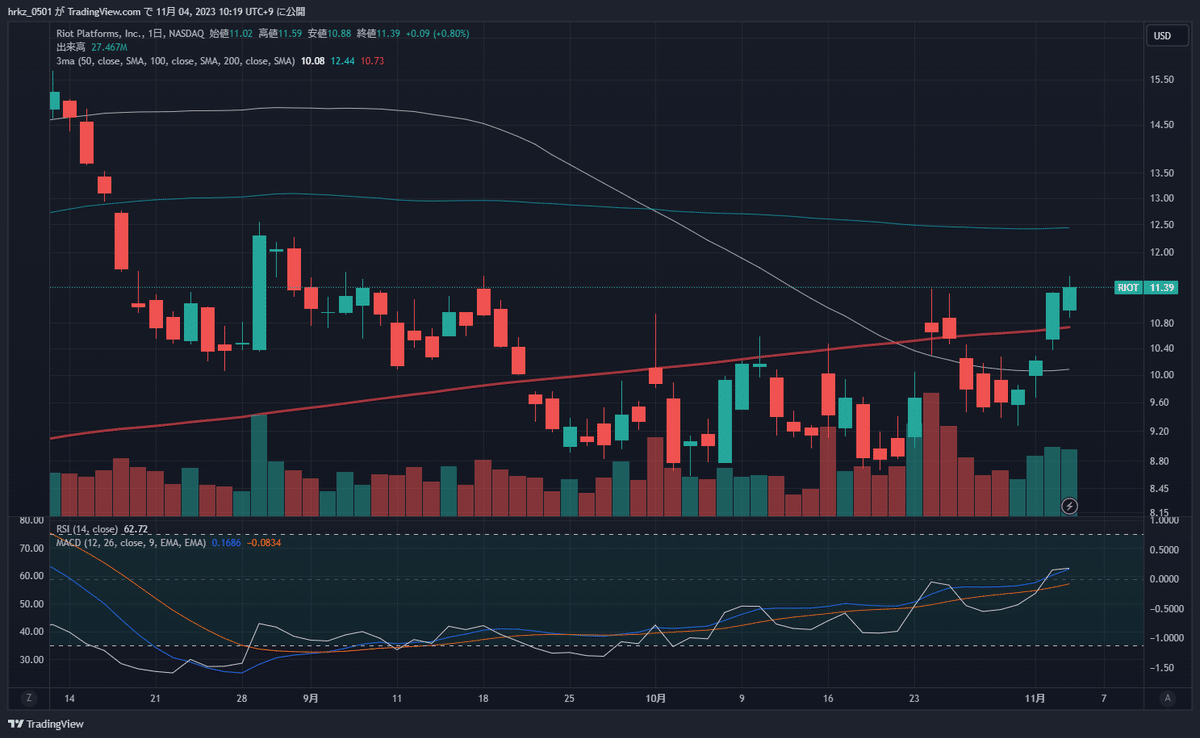Image resolution: width=1200 pixels, height=738 pixels.
Task: Click the auto-scale A icon
Action: pyautogui.click(x=1168, y=699)
